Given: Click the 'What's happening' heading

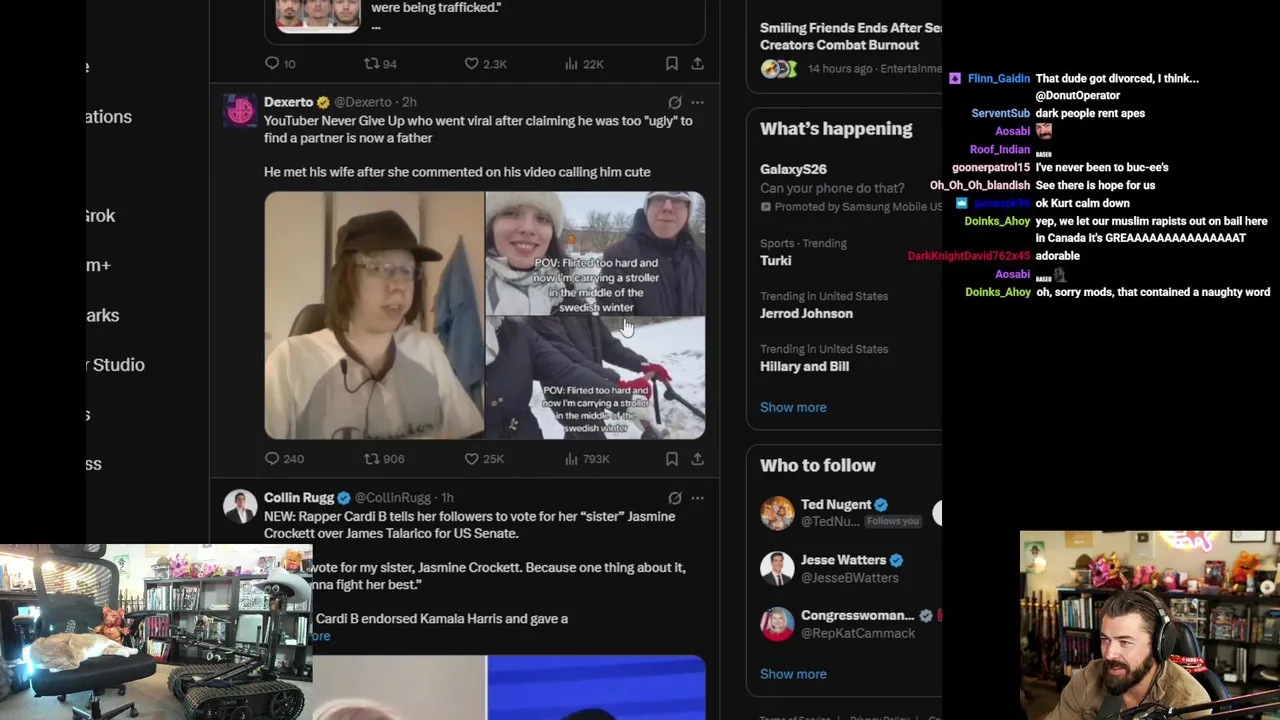Looking at the screenshot, I should [x=836, y=129].
